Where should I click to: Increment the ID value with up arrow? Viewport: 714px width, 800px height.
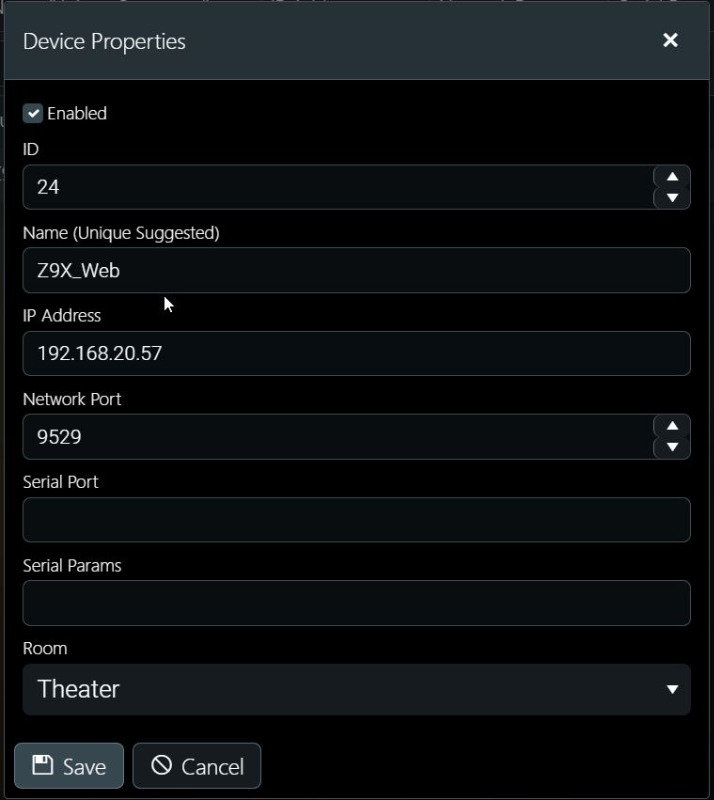[x=672, y=177]
